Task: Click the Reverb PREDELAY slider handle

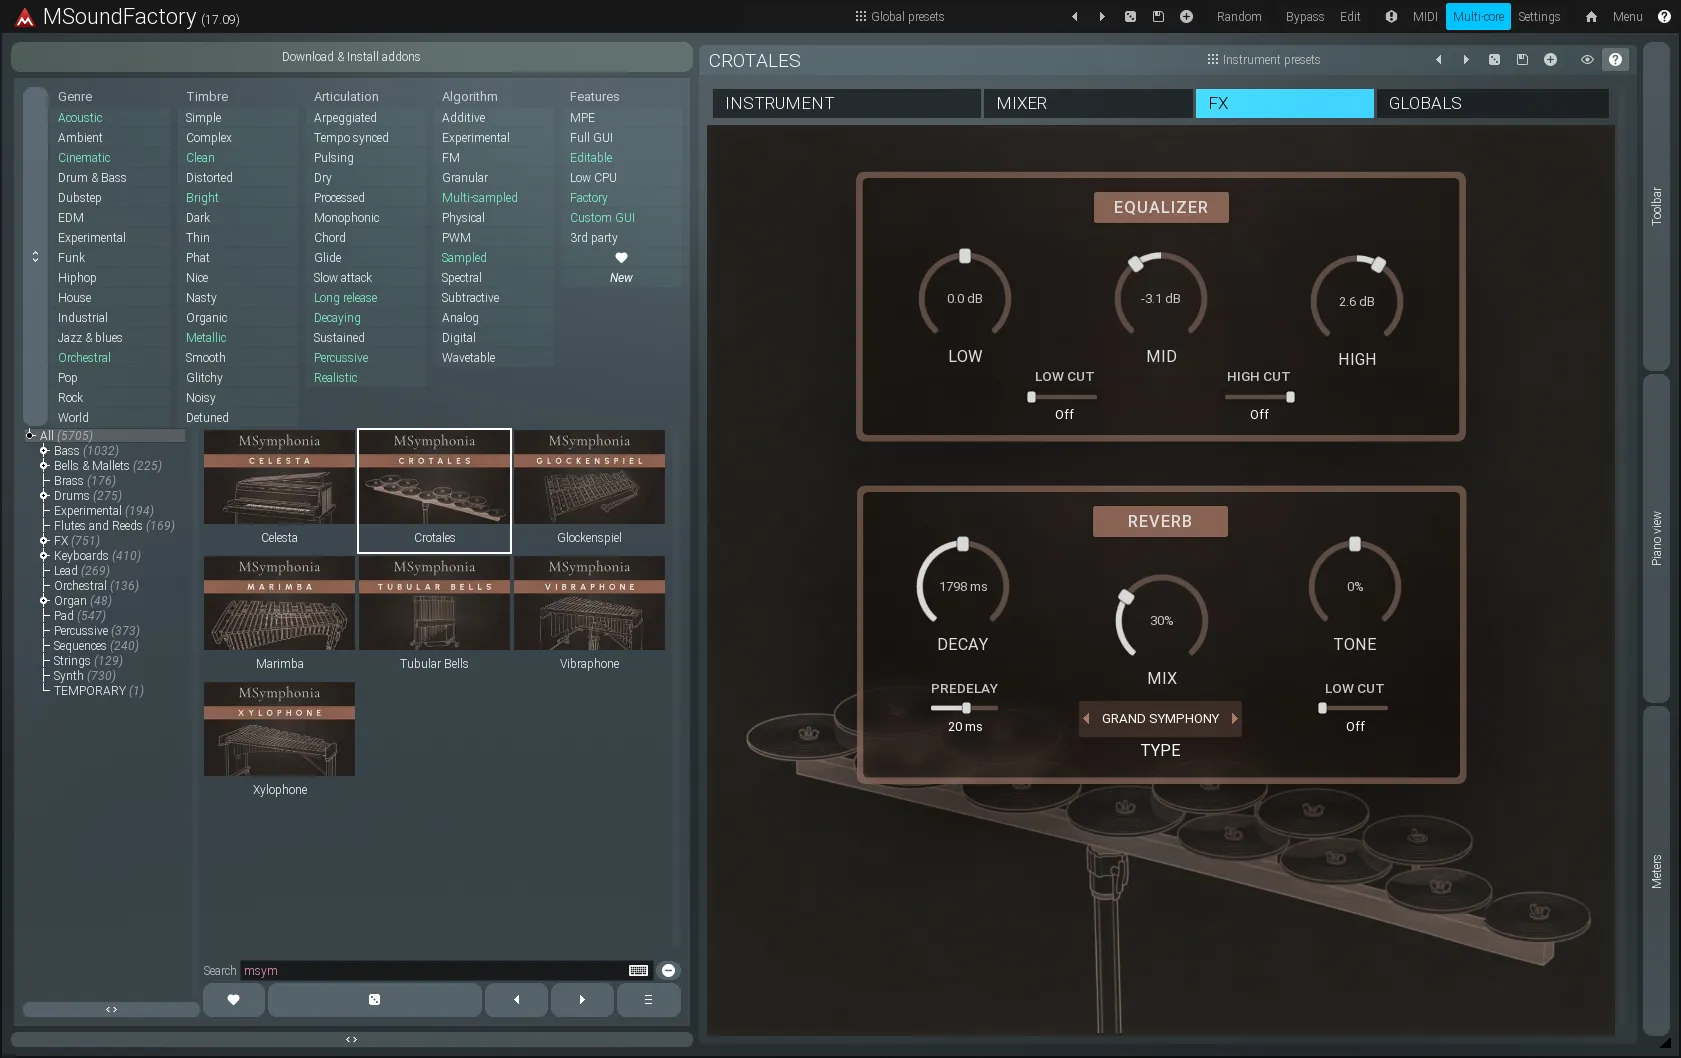Action: tap(966, 708)
